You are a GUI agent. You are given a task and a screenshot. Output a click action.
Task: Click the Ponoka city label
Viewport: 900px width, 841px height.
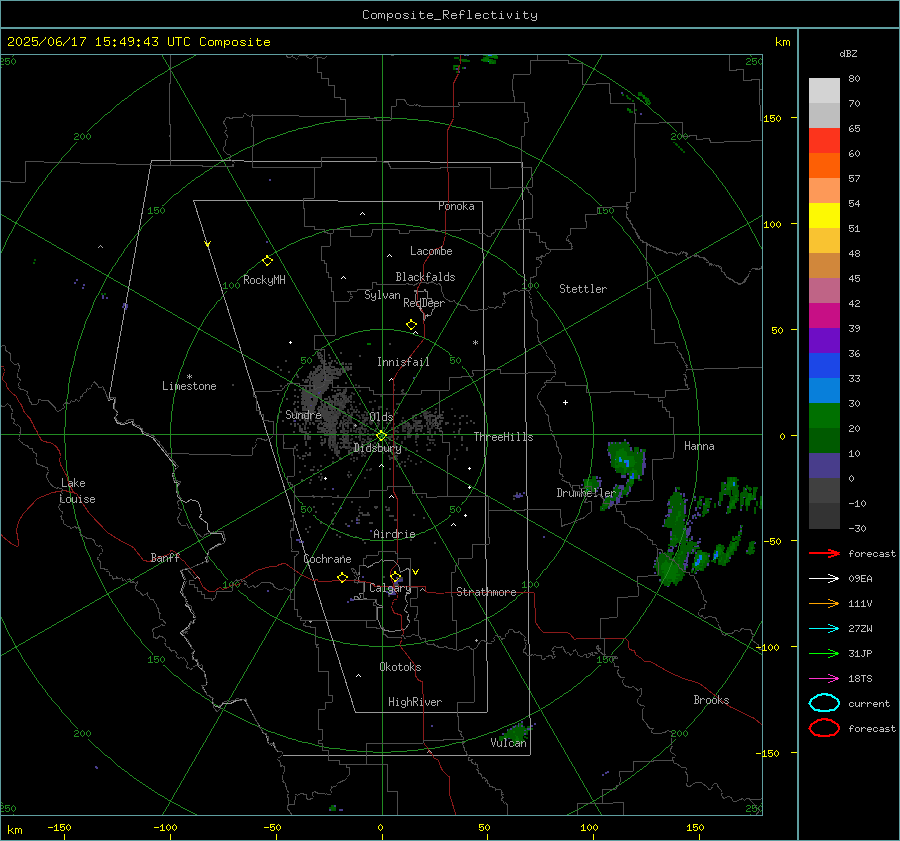click(456, 206)
